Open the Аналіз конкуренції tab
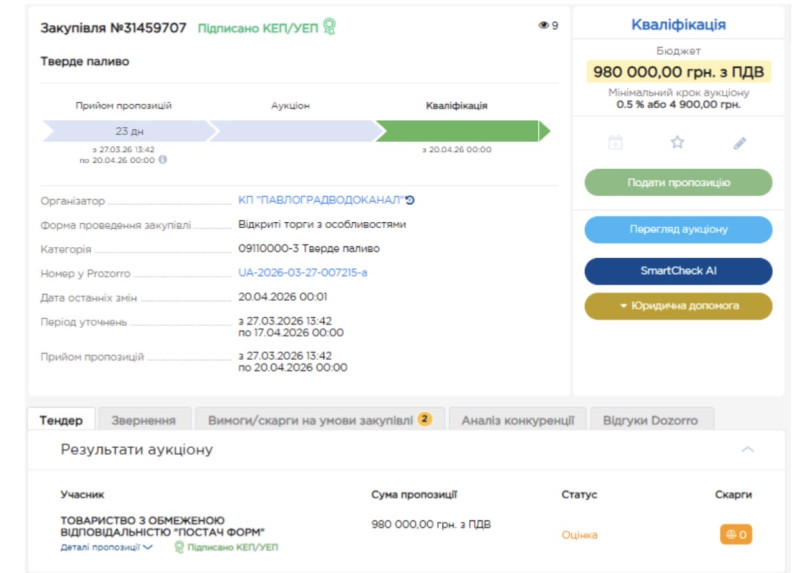This screenshot has height=573, width=800. [517, 420]
